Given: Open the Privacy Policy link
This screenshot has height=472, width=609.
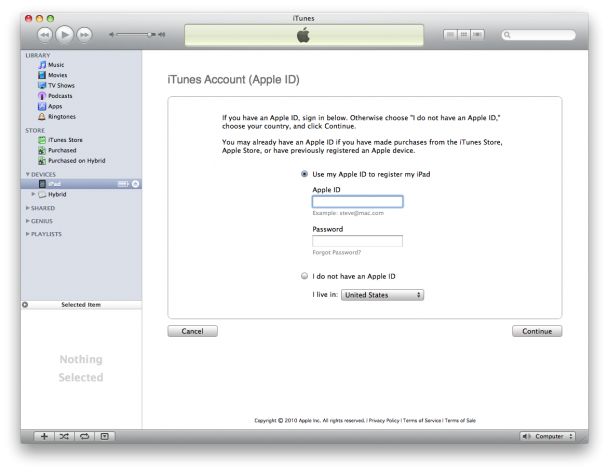Looking at the screenshot, I should click(x=384, y=420).
